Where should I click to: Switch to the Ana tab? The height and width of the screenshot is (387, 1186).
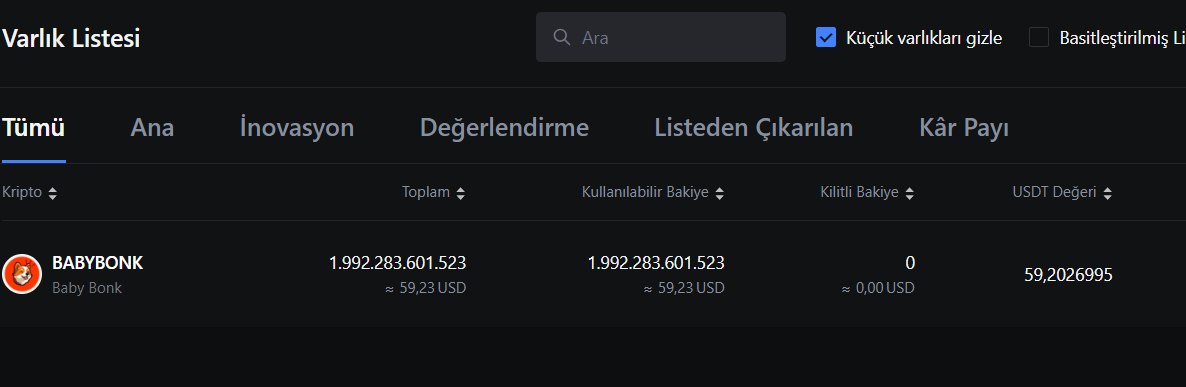[x=152, y=128]
